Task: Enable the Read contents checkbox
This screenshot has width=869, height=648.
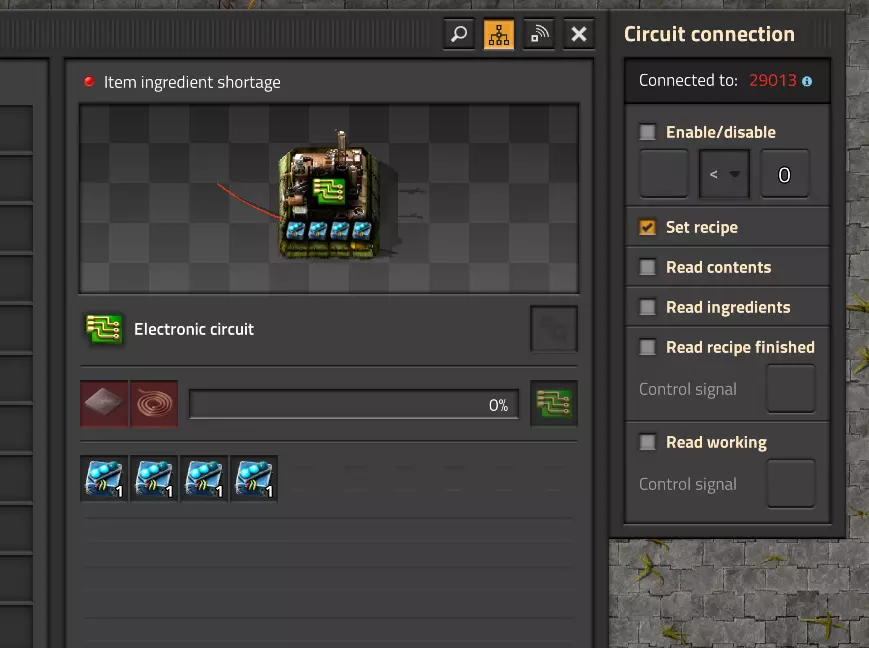Action: 647,267
